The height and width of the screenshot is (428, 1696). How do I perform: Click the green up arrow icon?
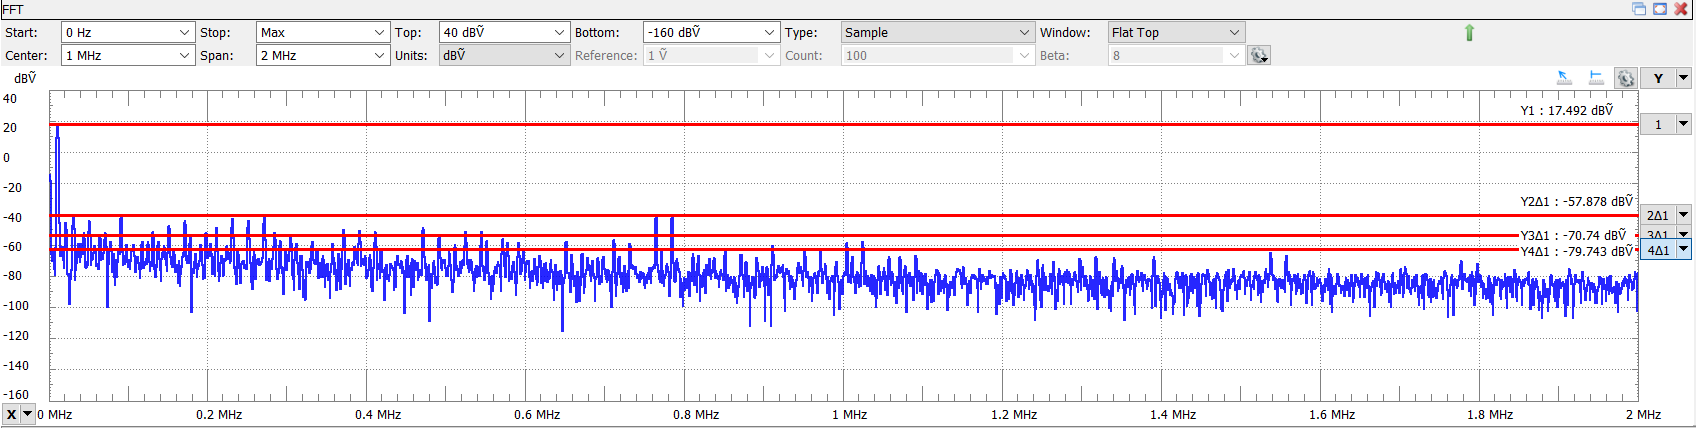1469,33
